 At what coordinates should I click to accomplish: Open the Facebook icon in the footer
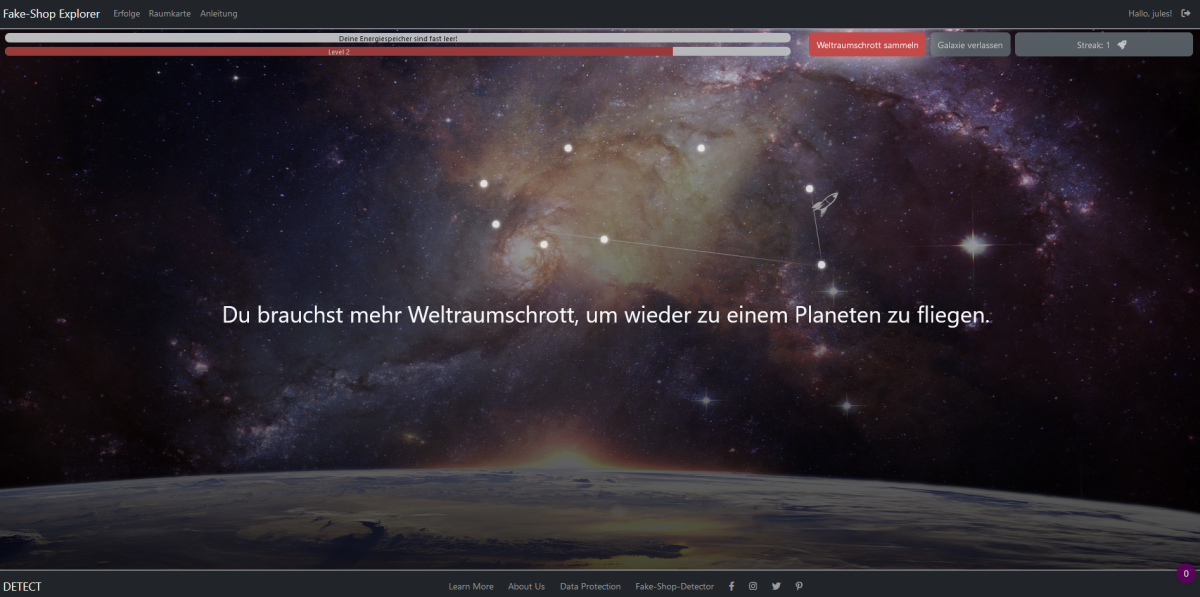(731, 586)
